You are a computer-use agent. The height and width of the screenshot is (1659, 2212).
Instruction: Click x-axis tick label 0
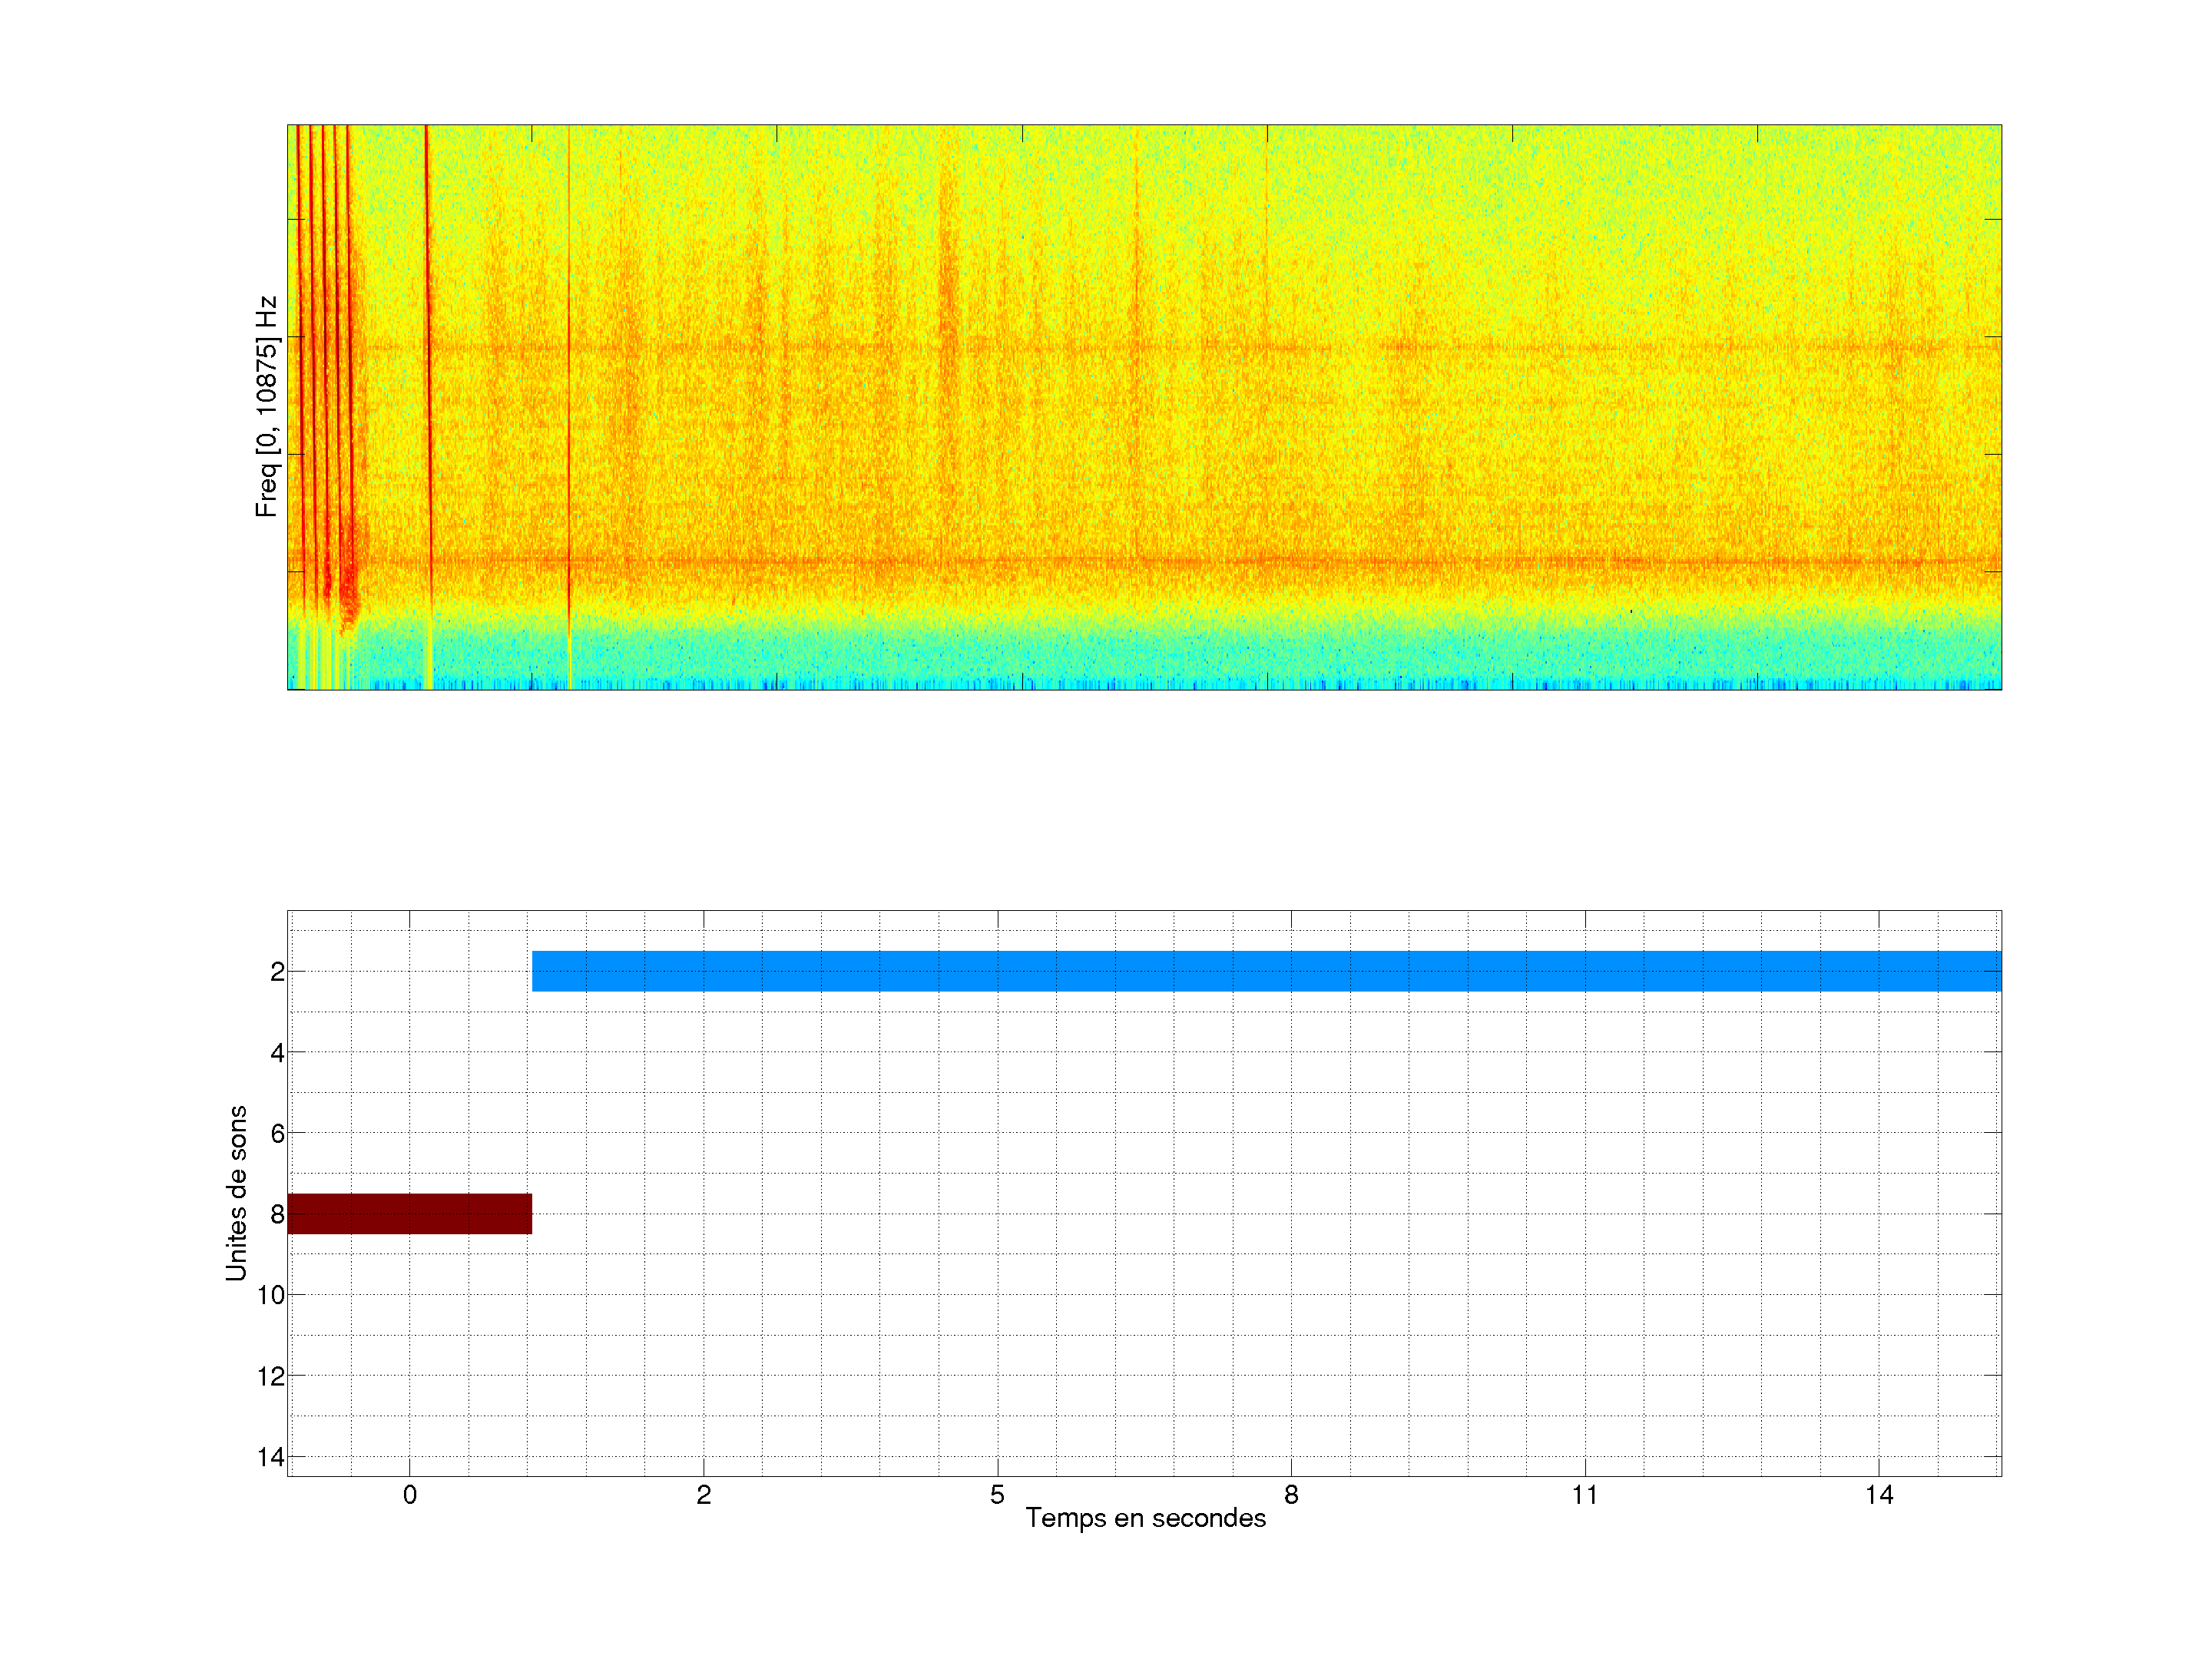[410, 1495]
